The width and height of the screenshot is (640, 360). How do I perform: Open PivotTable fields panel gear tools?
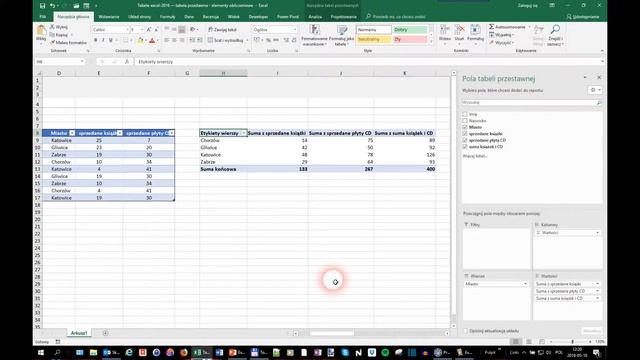[x=595, y=90]
